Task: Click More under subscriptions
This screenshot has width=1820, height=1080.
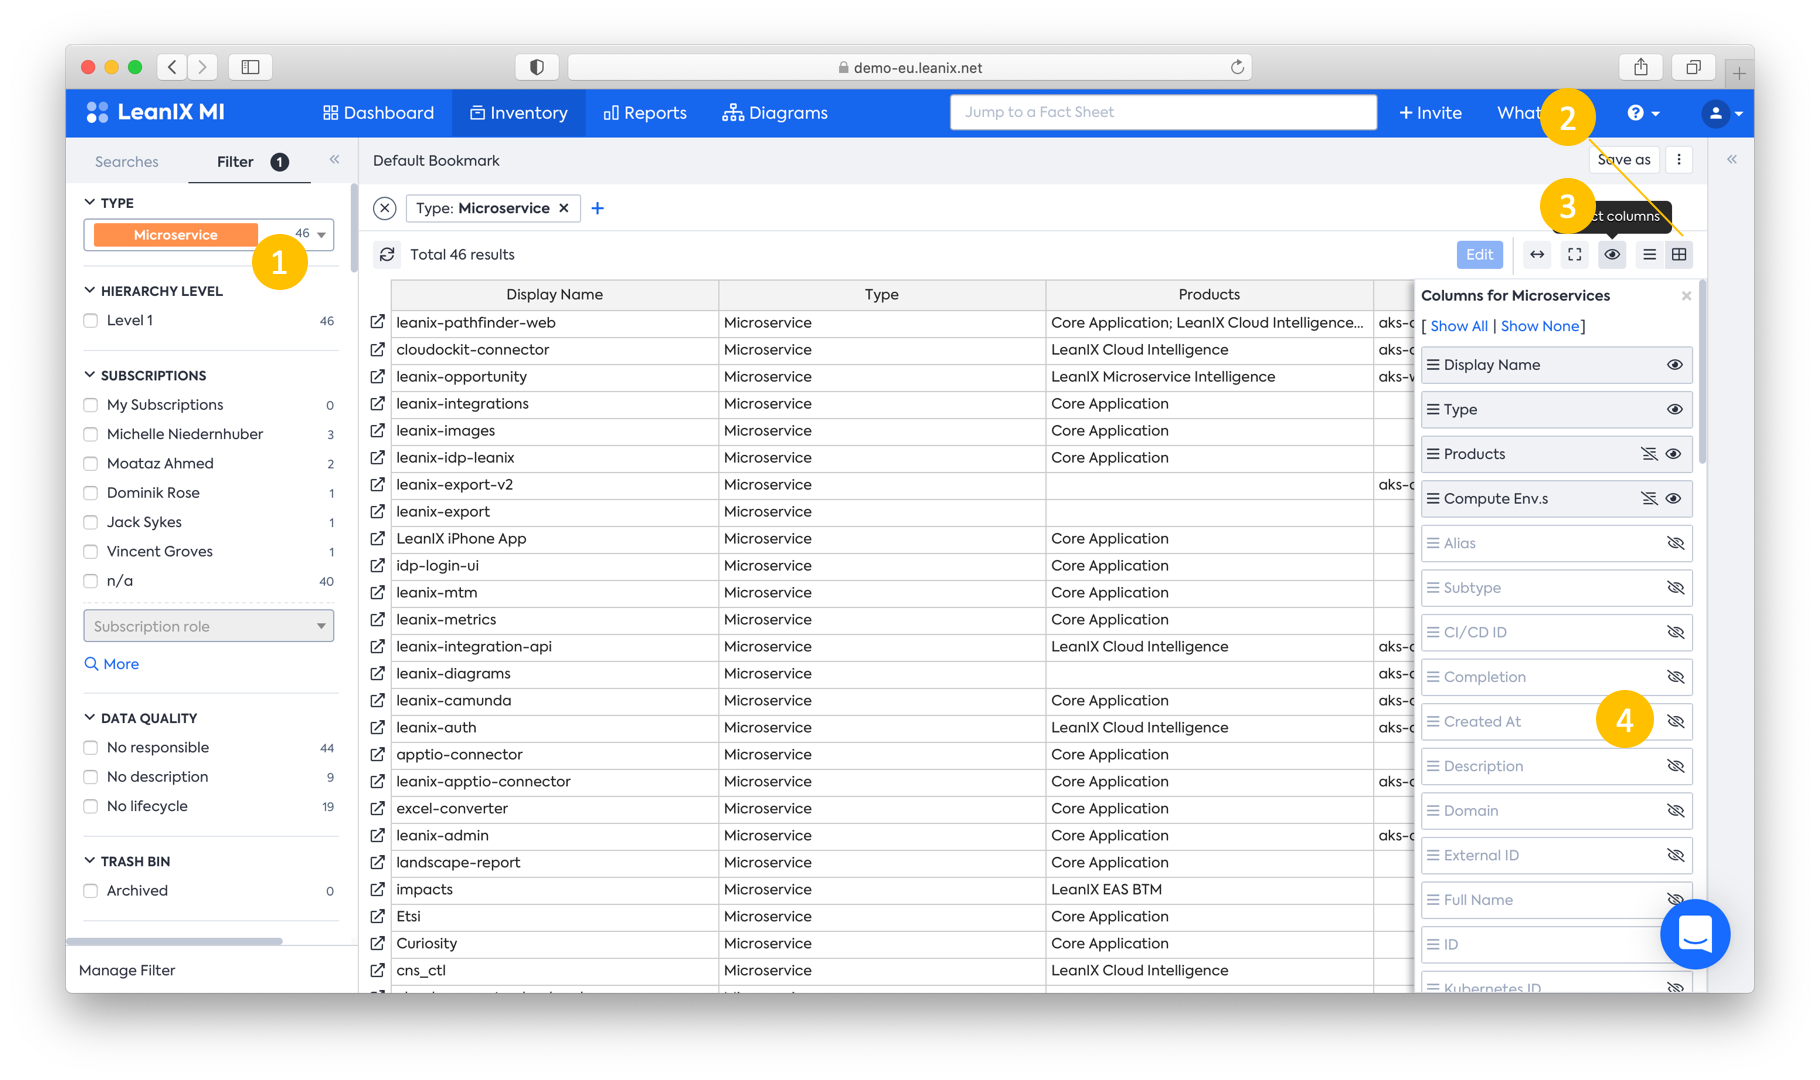Action: point(112,664)
